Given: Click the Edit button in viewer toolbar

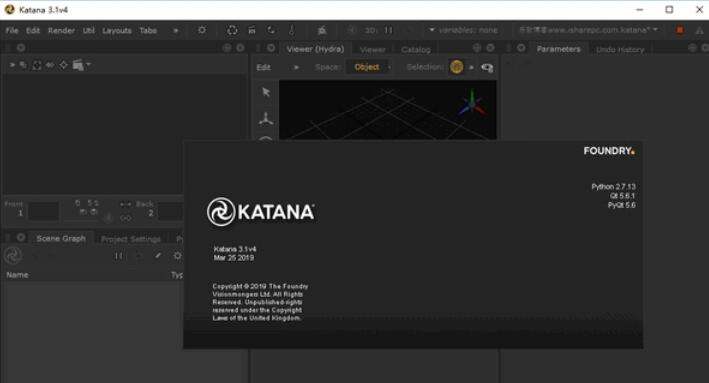Looking at the screenshot, I should 264,67.
